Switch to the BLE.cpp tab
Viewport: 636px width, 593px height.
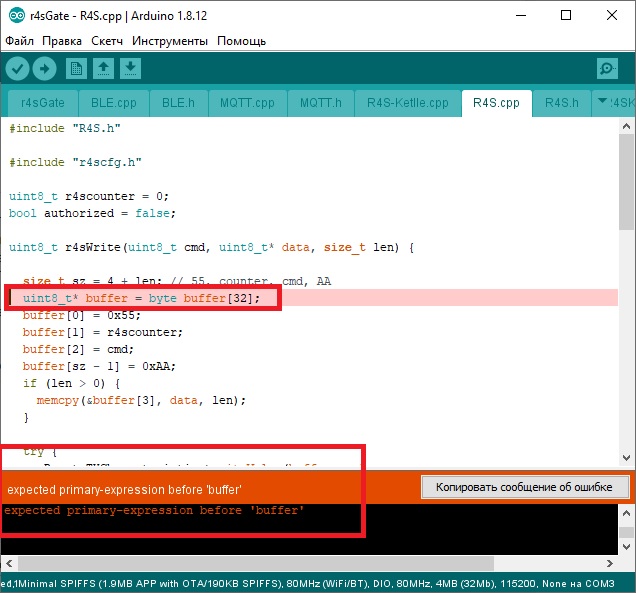pyautogui.click(x=114, y=103)
